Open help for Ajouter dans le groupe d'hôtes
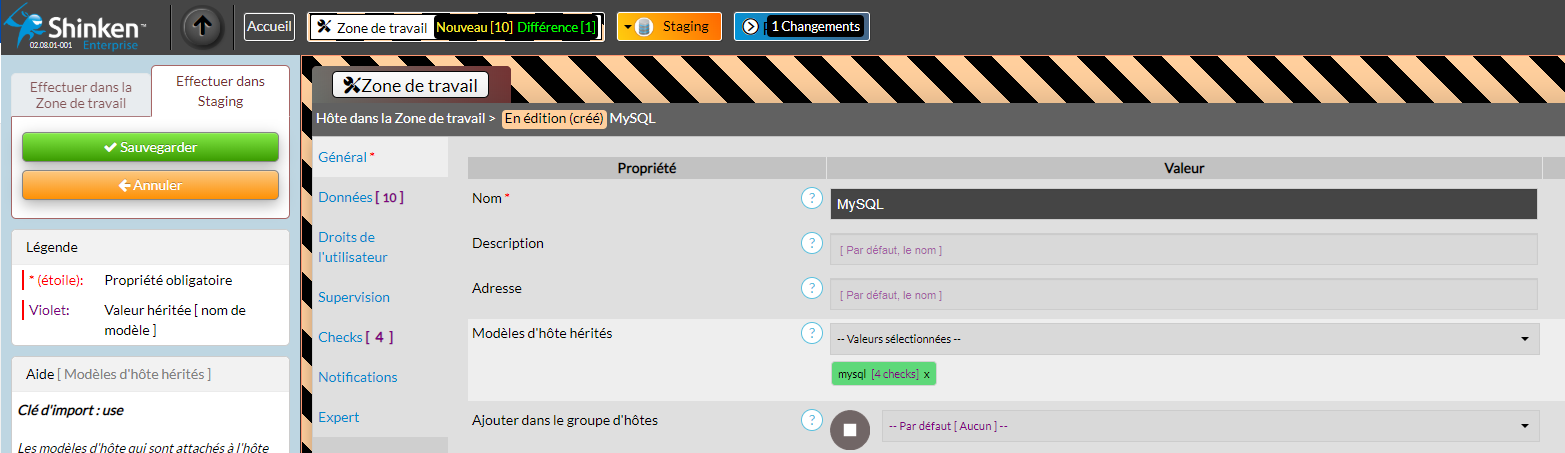This screenshot has width=1565, height=453. 812,420
